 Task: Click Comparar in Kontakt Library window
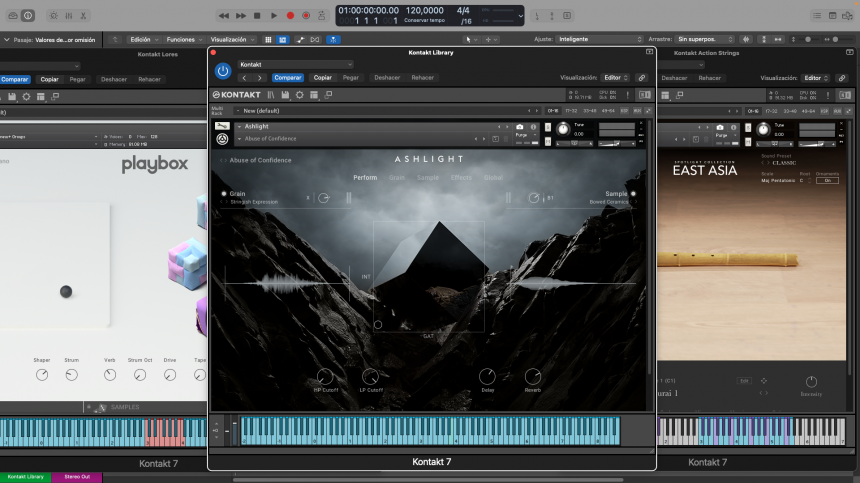point(287,78)
